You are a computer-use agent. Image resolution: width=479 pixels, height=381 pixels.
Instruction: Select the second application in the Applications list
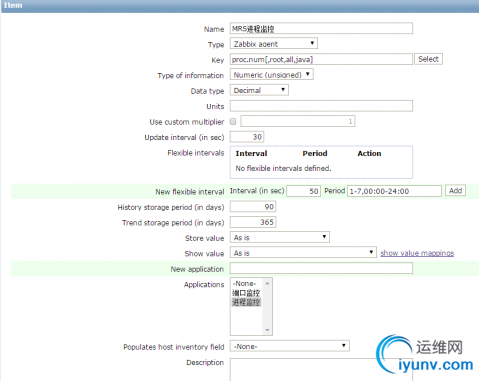[246, 293]
